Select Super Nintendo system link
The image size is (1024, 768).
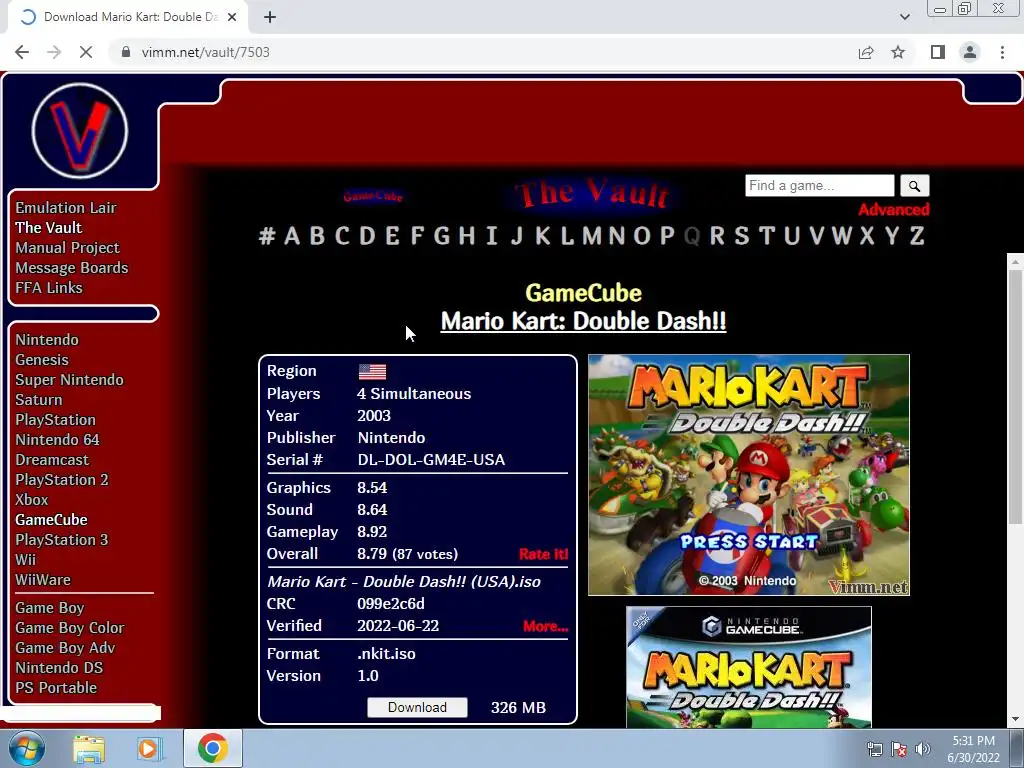click(x=69, y=380)
